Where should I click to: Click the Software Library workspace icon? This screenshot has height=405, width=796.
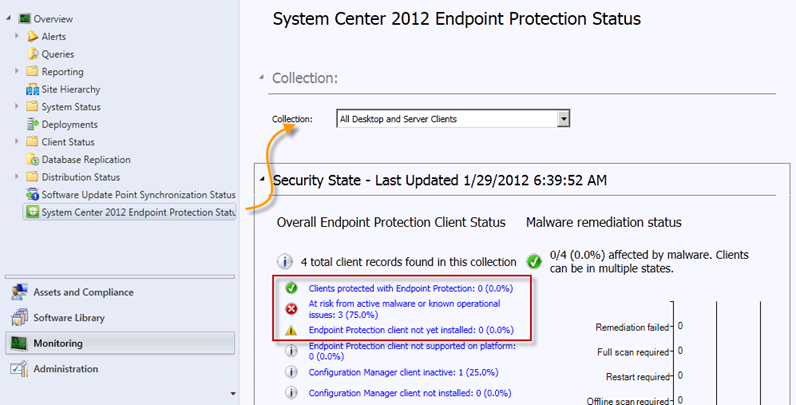(19, 318)
